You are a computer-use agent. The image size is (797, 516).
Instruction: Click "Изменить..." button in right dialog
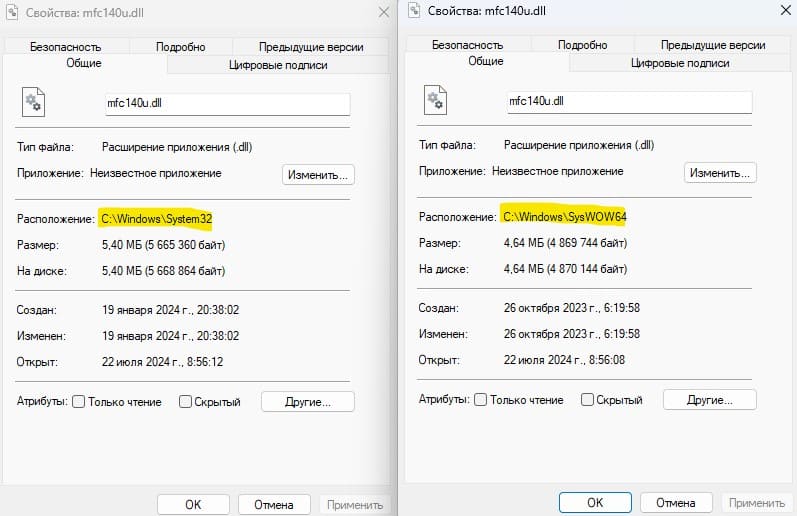(x=720, y=173)
